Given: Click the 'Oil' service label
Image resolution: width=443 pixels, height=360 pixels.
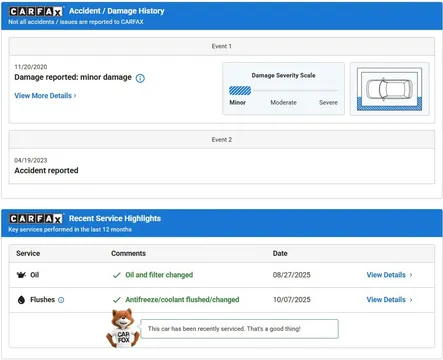Looking at the screenshot, I should (35, 275).
